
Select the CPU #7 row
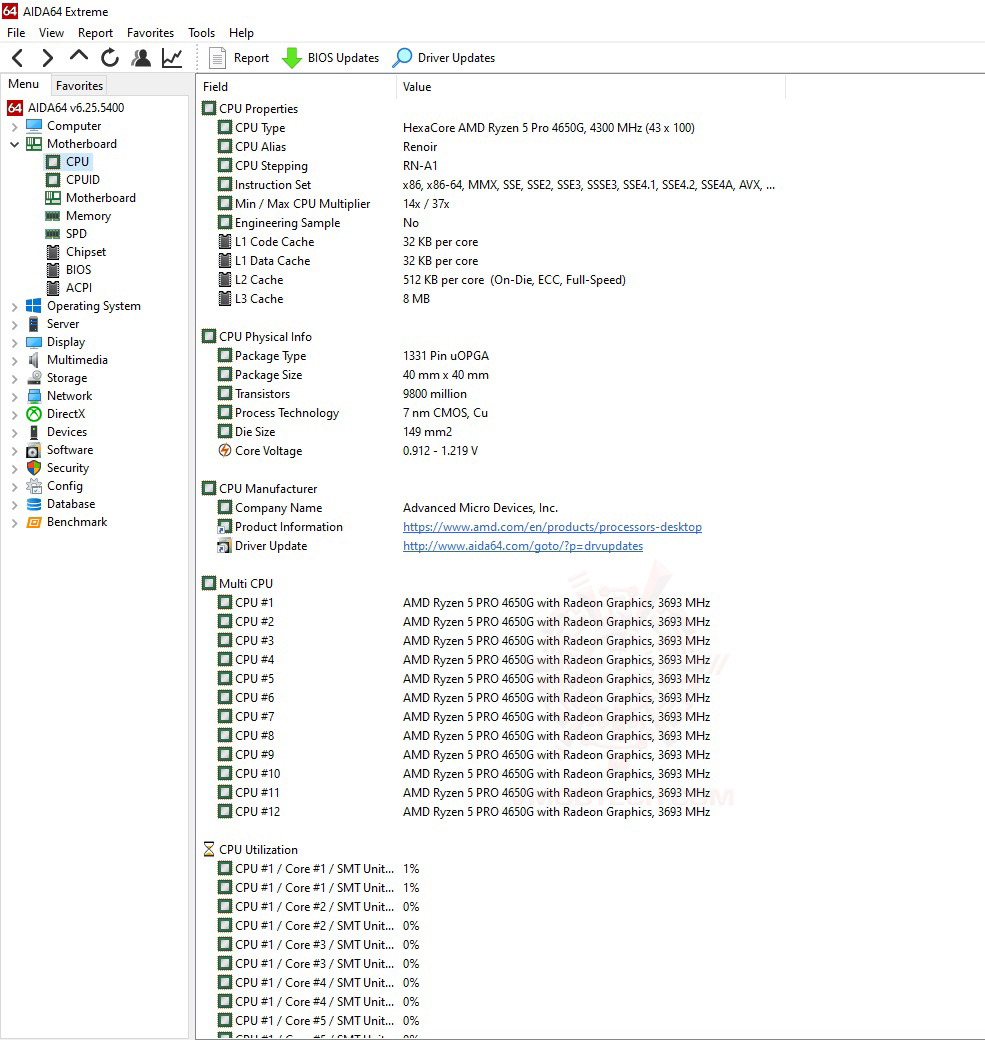click(491, 717)
